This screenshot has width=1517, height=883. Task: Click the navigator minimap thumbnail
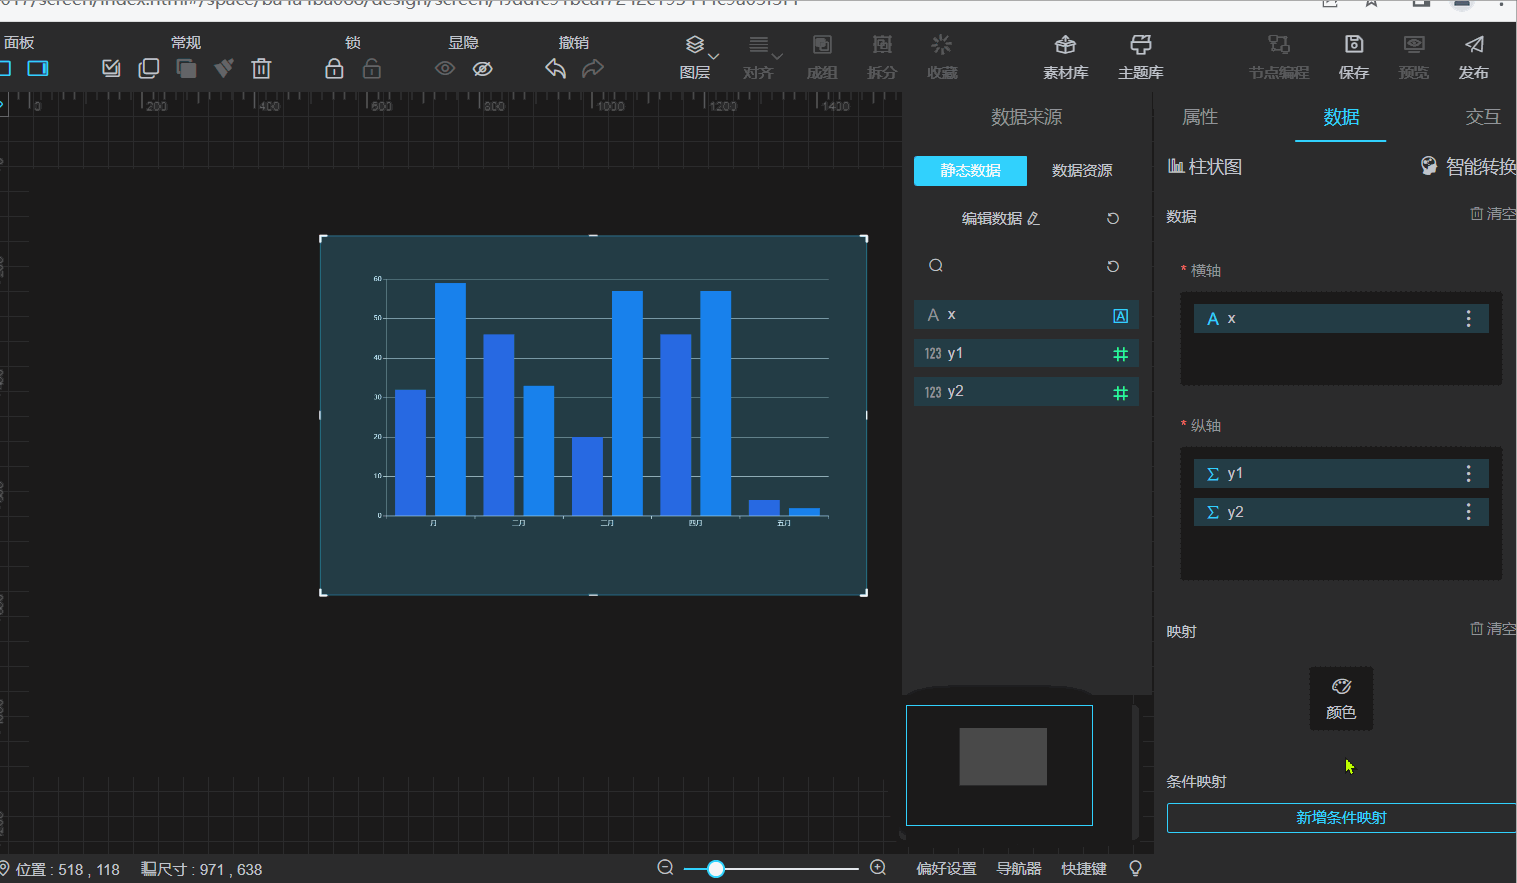point(999,765)
